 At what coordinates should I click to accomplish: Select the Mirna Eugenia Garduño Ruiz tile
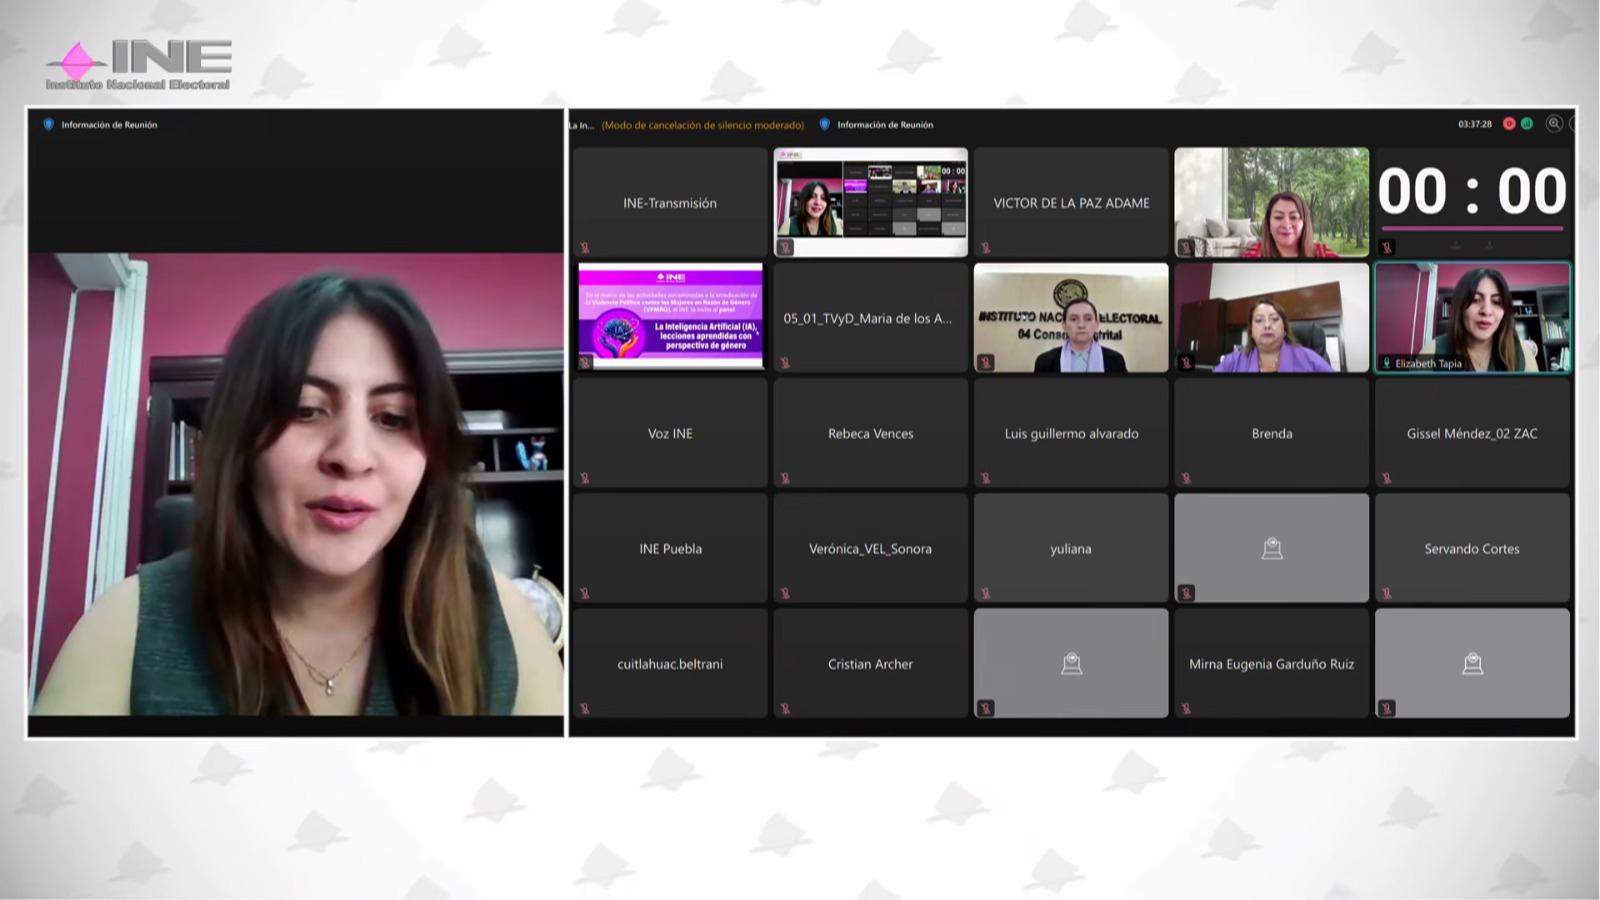(x=1271, y=663)
